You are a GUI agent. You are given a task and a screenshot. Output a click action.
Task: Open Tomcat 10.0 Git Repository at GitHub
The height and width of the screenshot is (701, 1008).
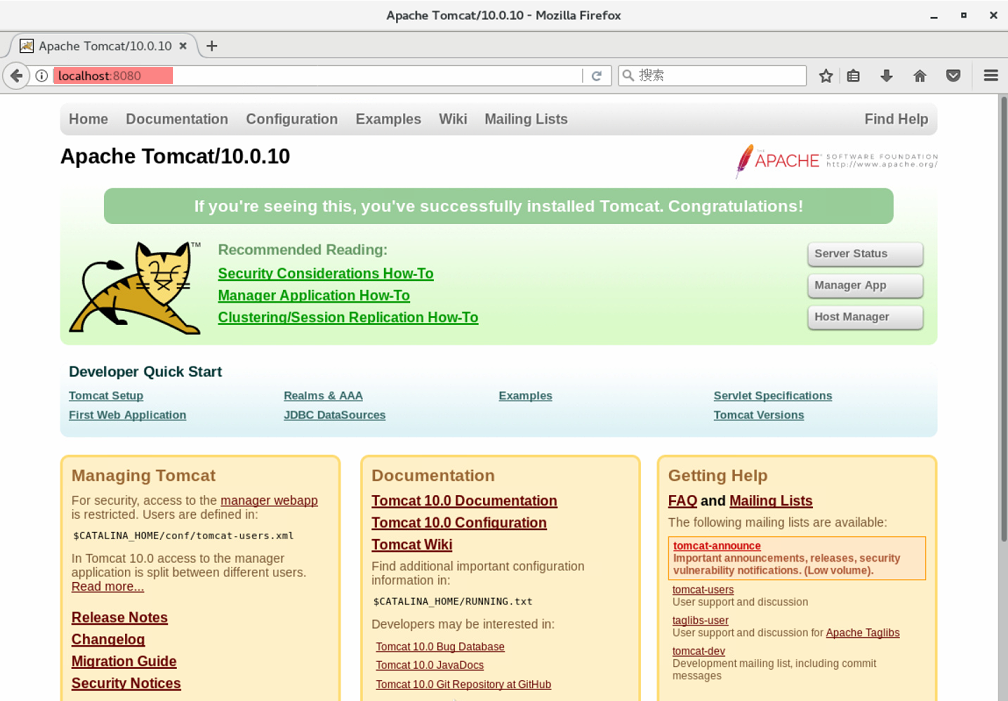tap(464, 684)
